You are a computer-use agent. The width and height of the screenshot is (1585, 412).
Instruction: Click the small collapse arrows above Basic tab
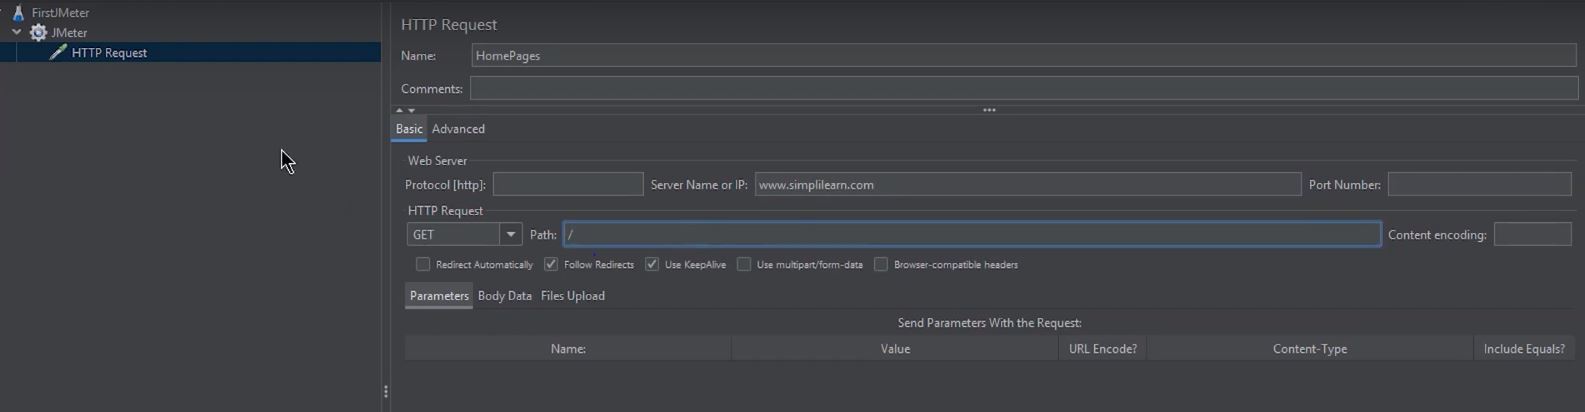coord(405,110)
